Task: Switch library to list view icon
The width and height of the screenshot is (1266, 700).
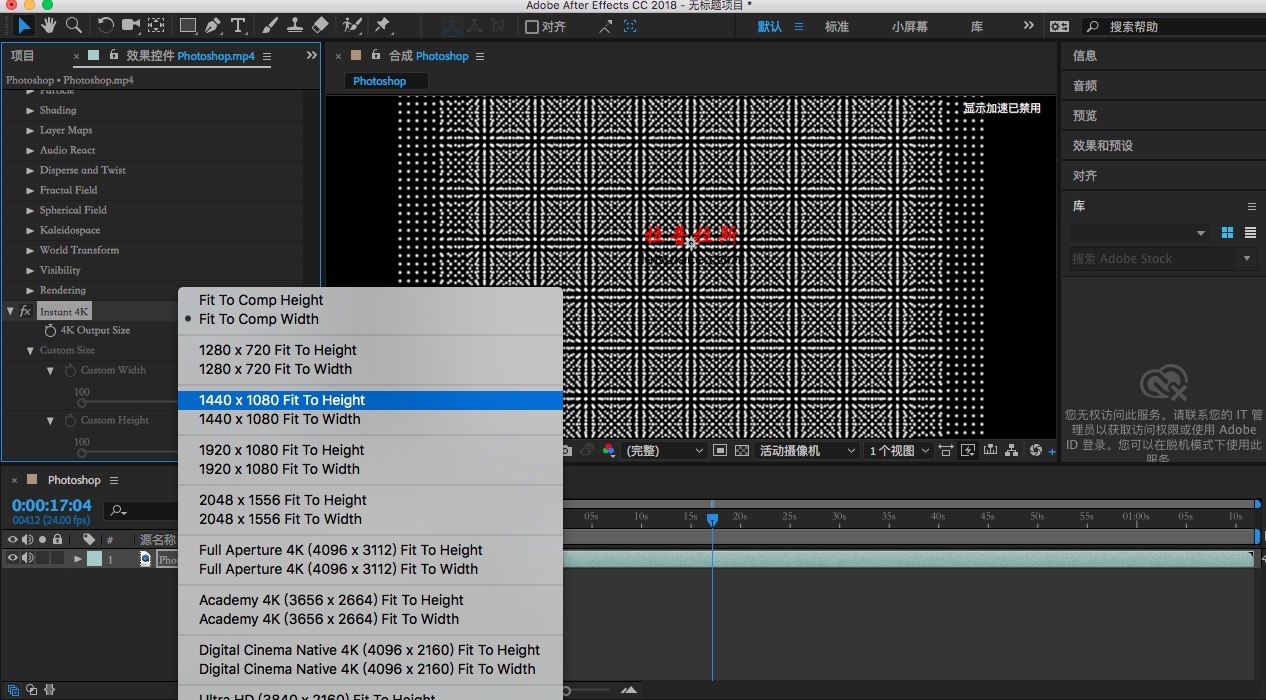Action: [1251, 233]
